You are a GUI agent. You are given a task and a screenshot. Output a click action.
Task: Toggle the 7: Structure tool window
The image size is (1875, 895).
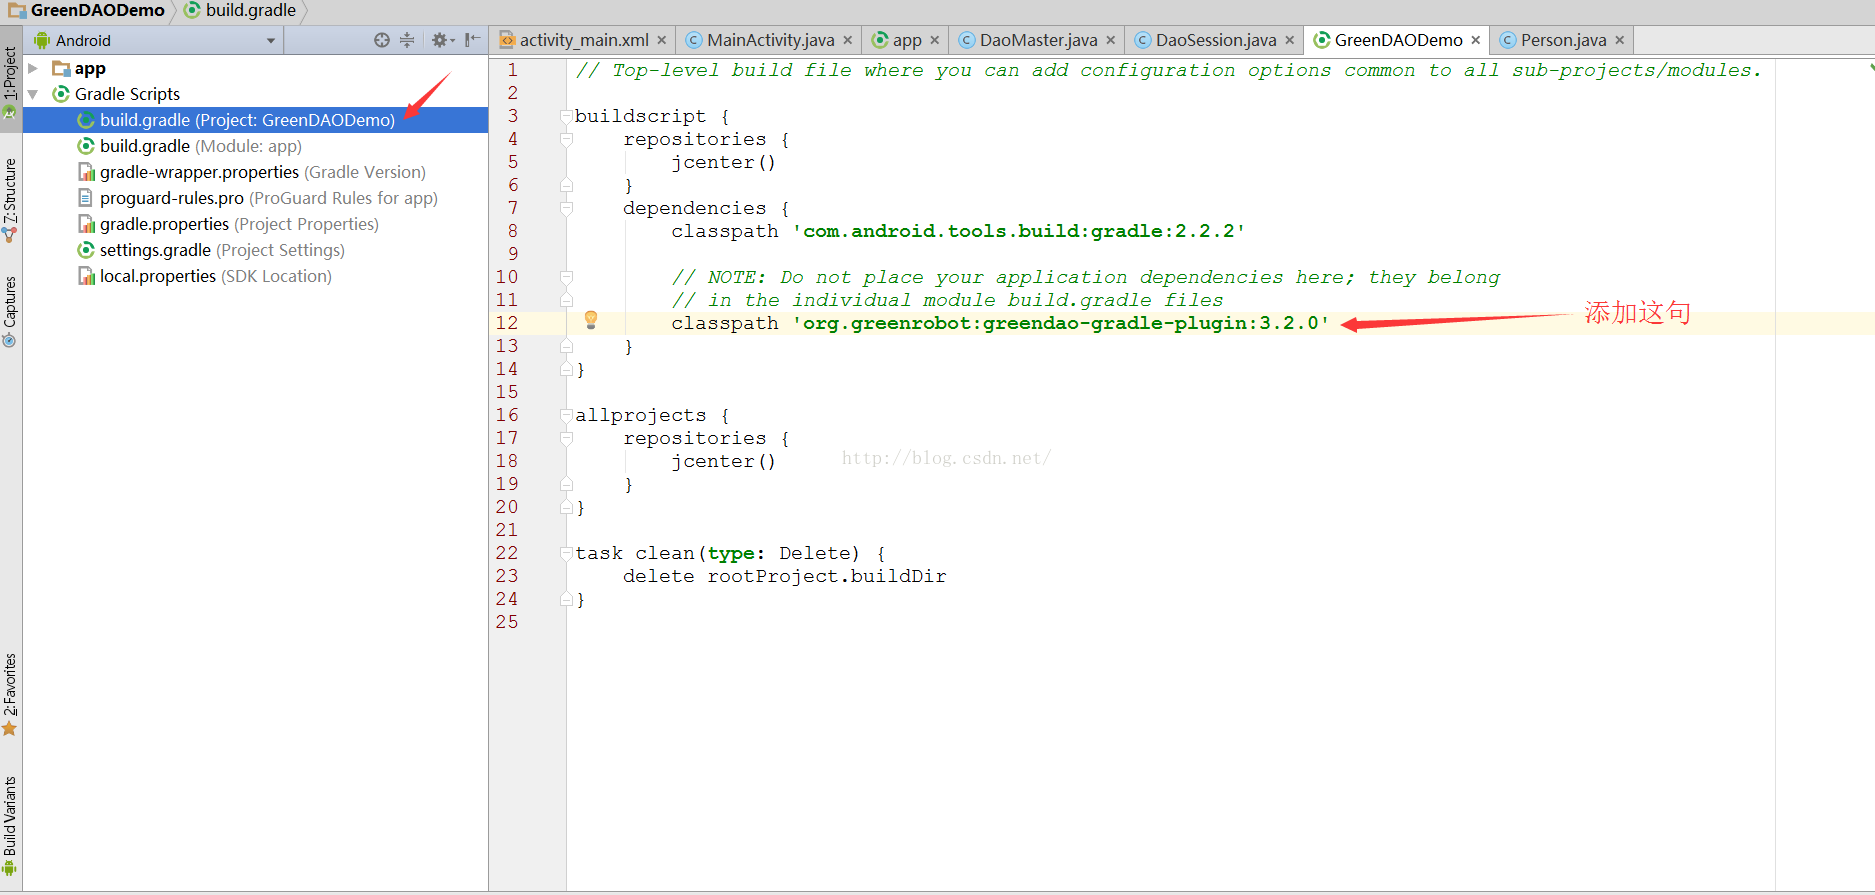coord(10,200)
